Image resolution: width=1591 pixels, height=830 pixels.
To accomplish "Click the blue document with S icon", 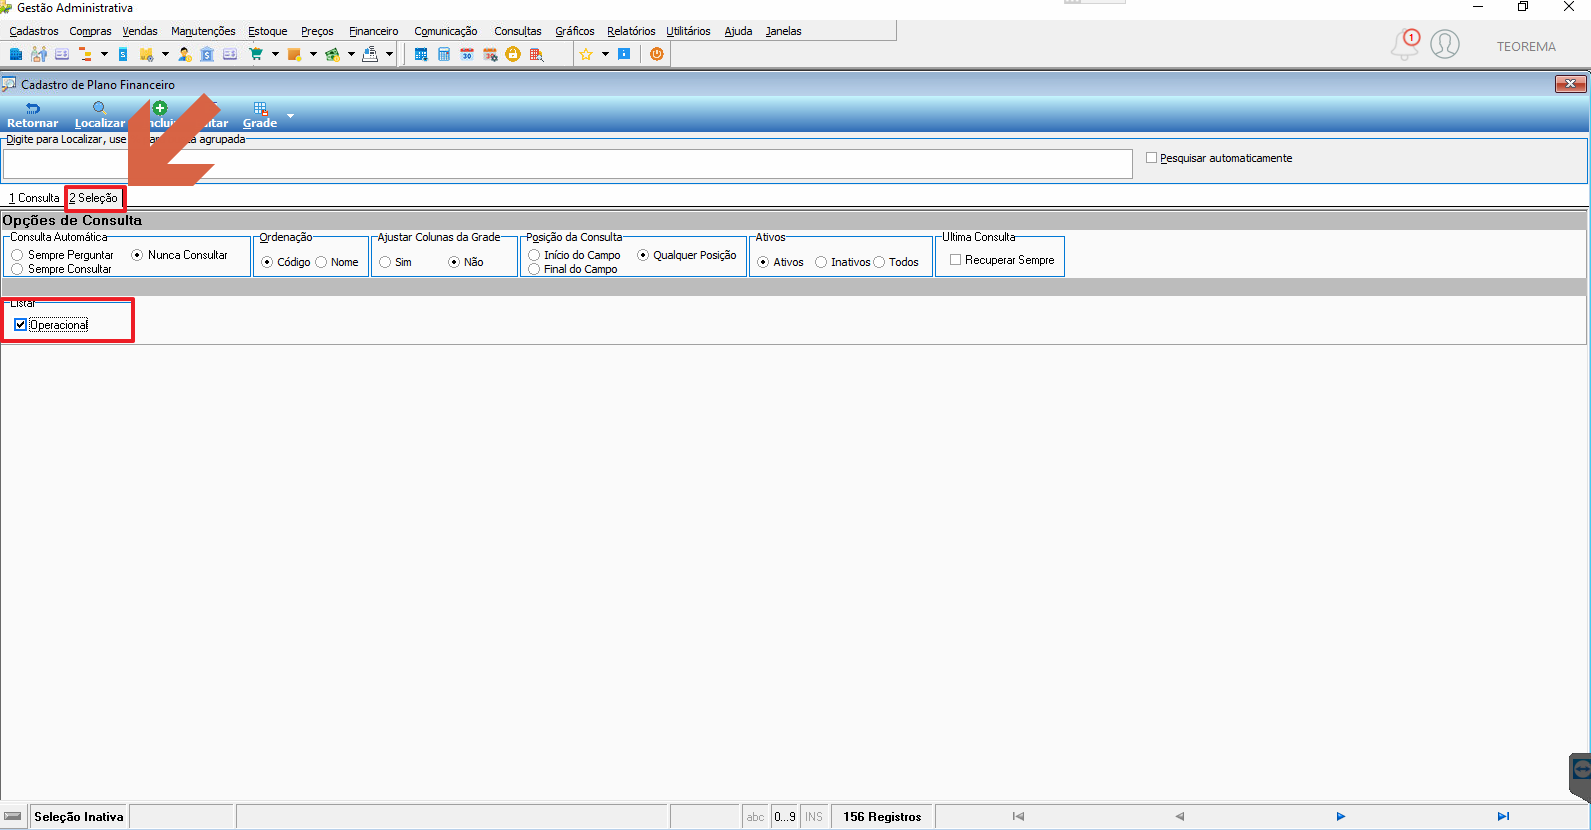I will pos(123,54).
